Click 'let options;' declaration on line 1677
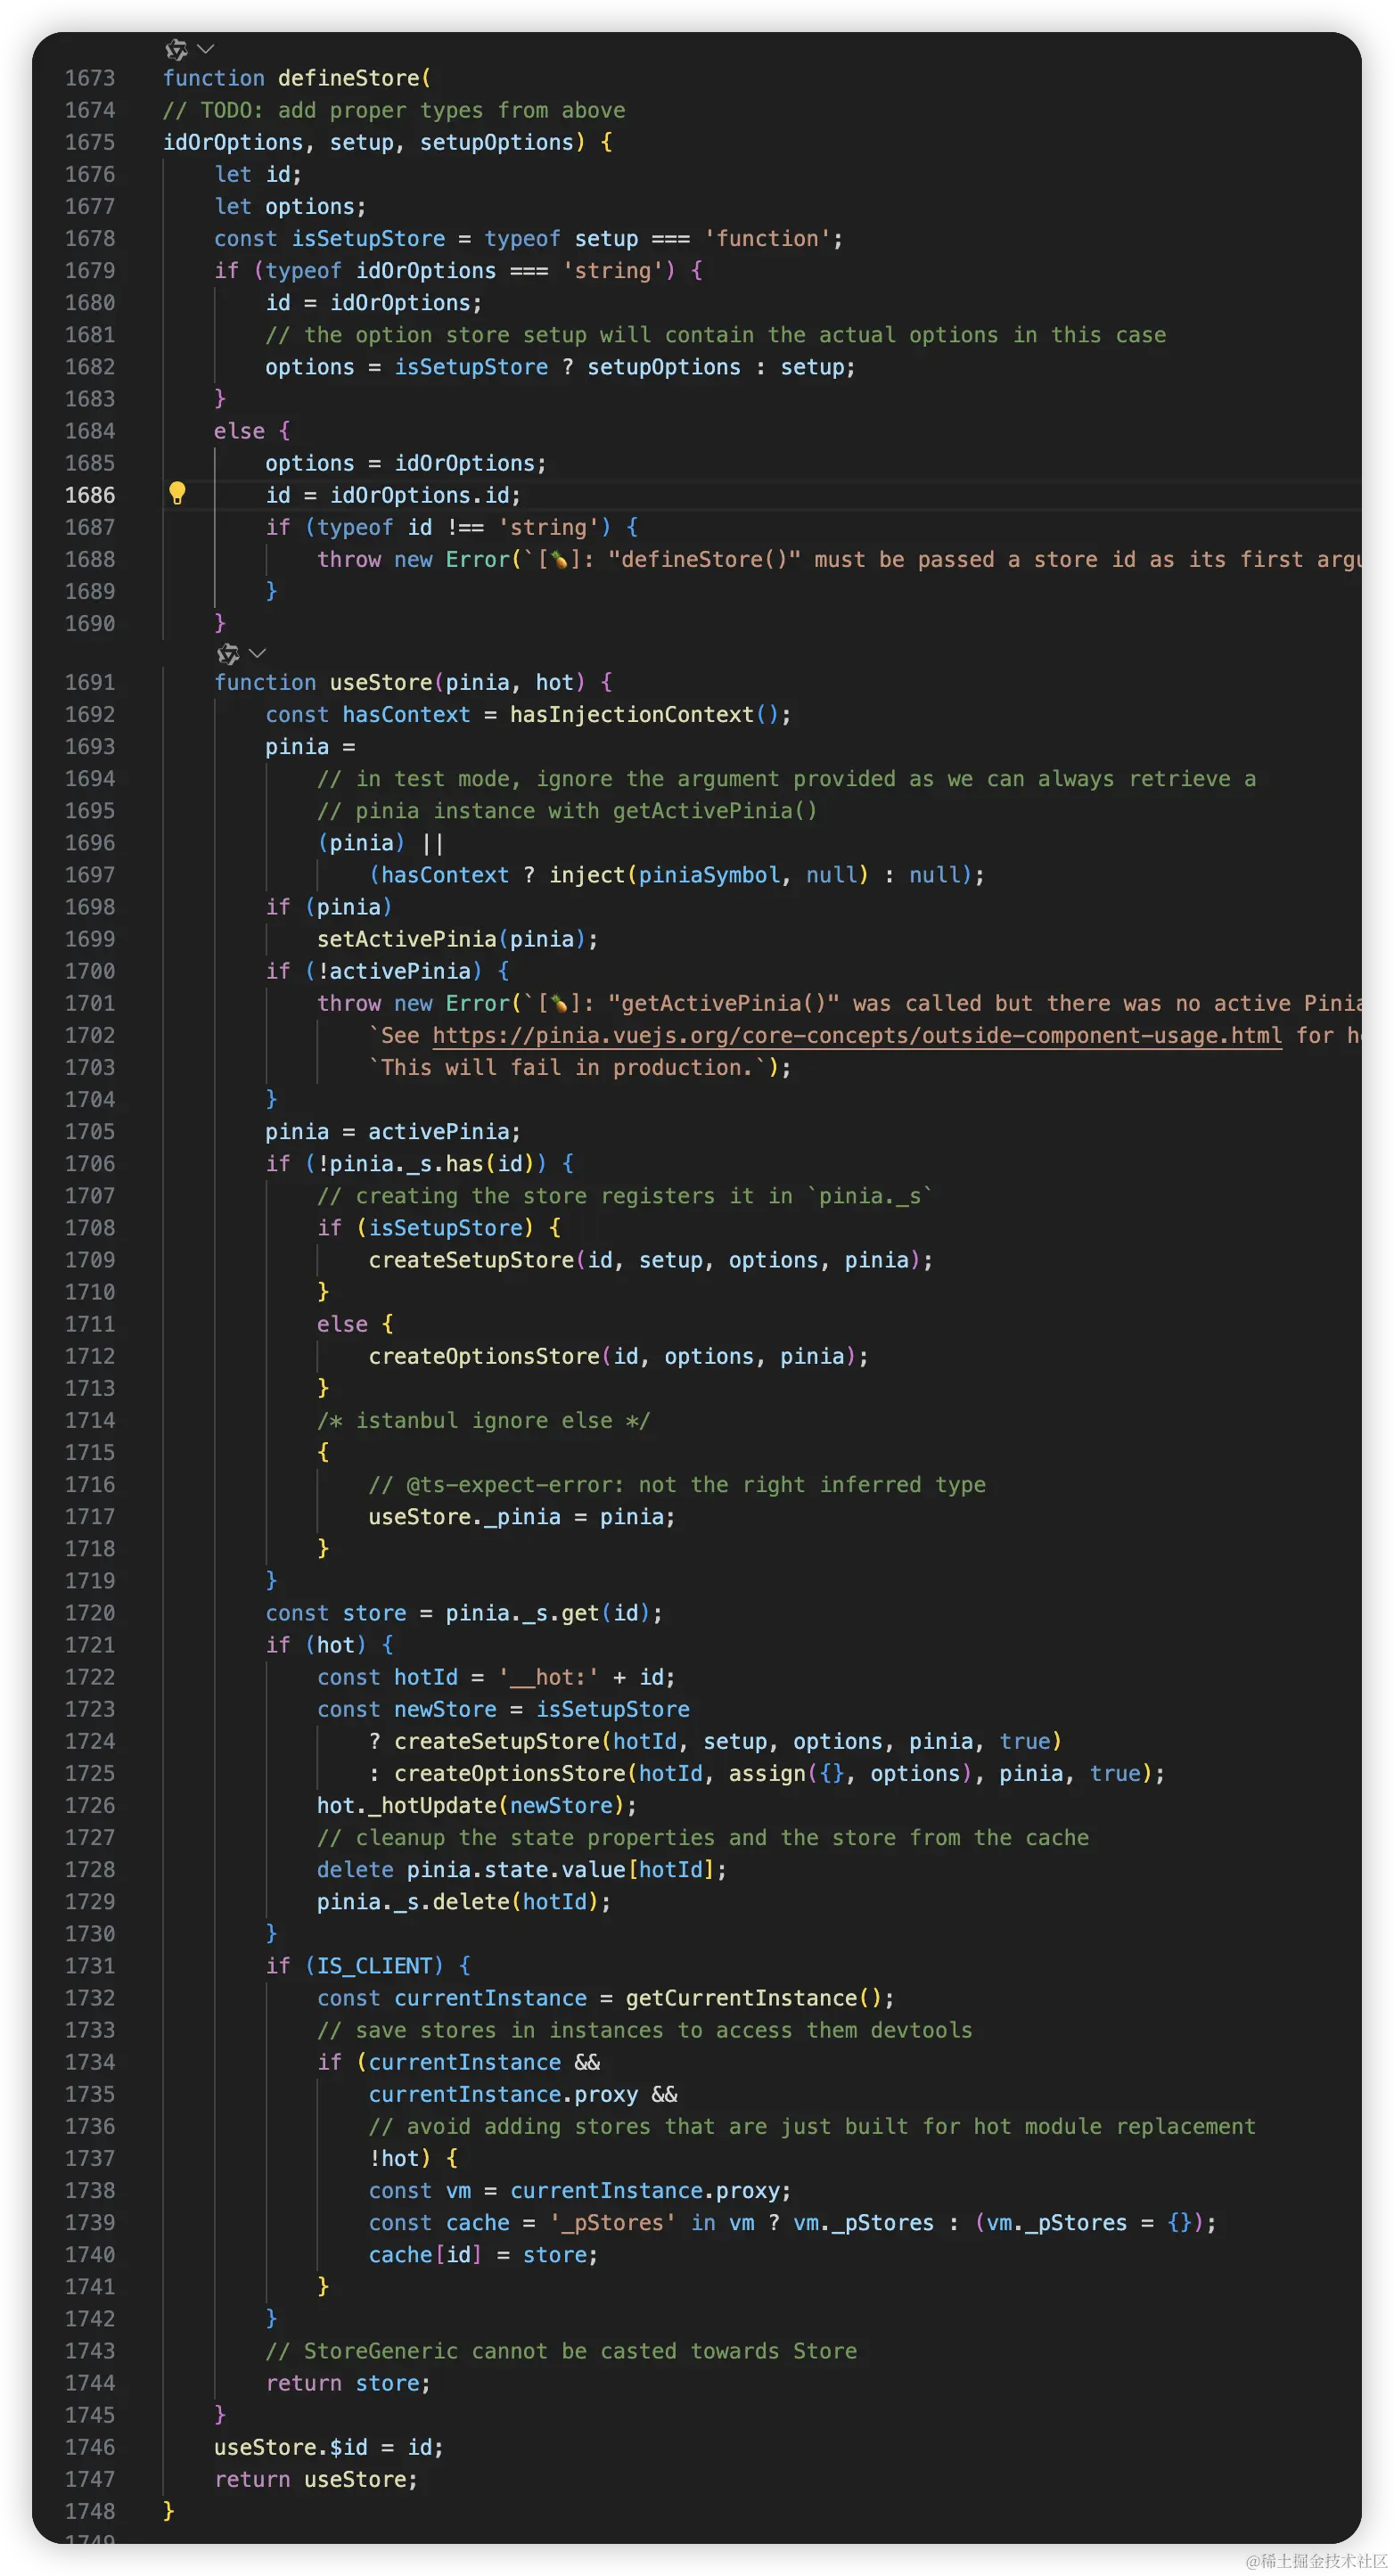 (291, 206)
